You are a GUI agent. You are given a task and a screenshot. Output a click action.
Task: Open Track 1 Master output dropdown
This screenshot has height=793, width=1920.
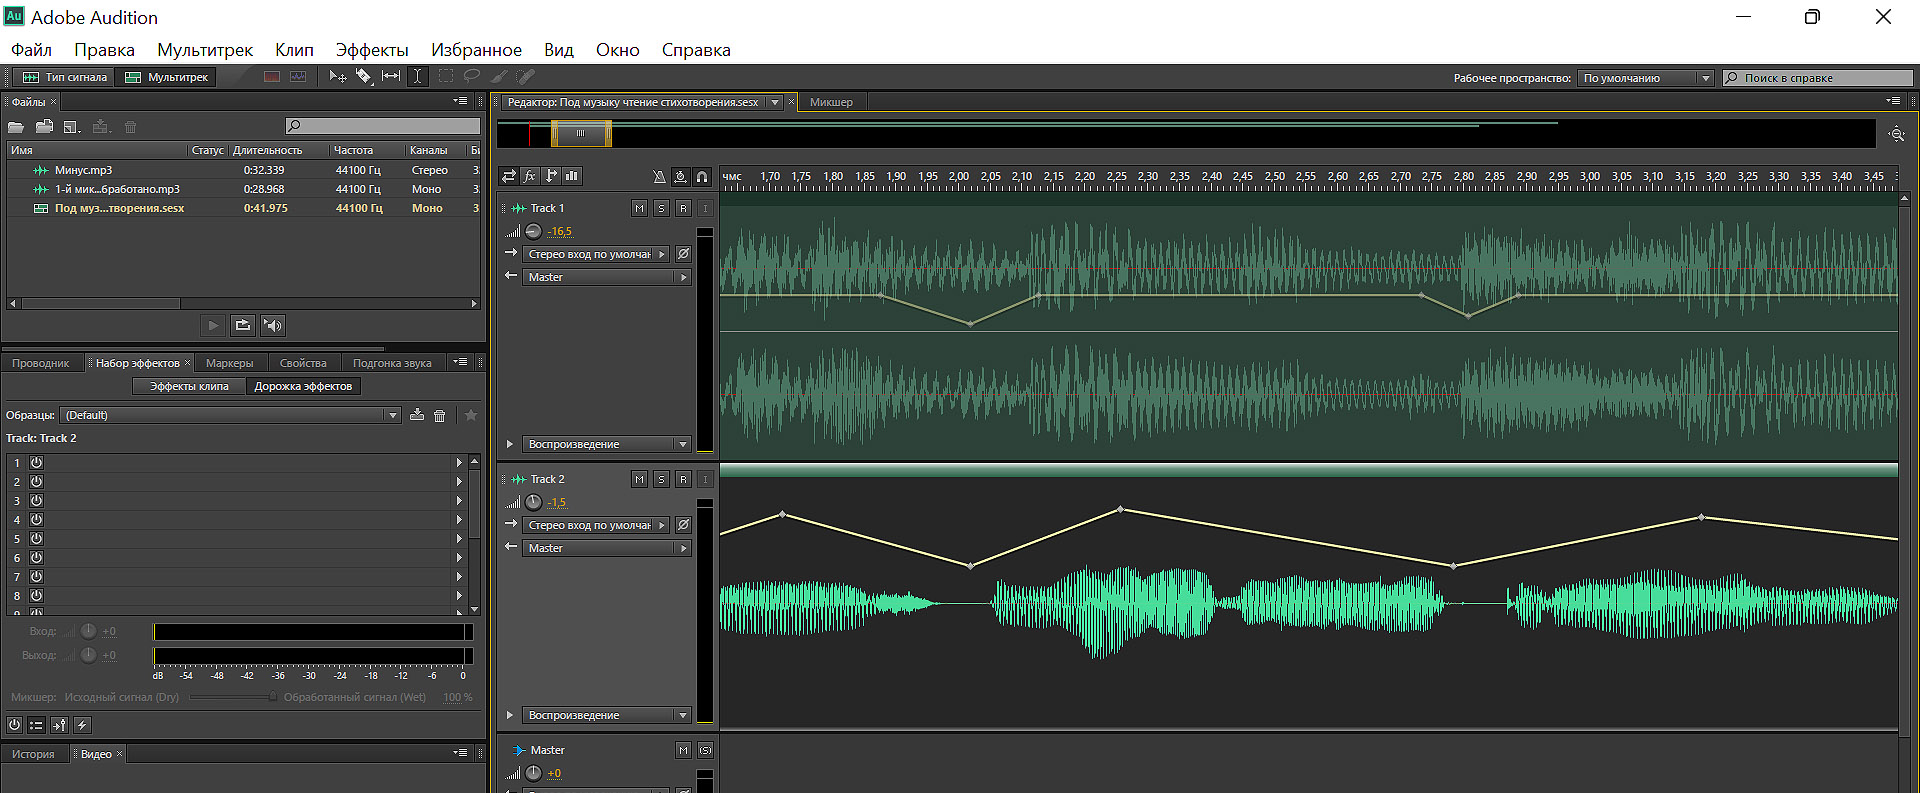click(607, 277)
